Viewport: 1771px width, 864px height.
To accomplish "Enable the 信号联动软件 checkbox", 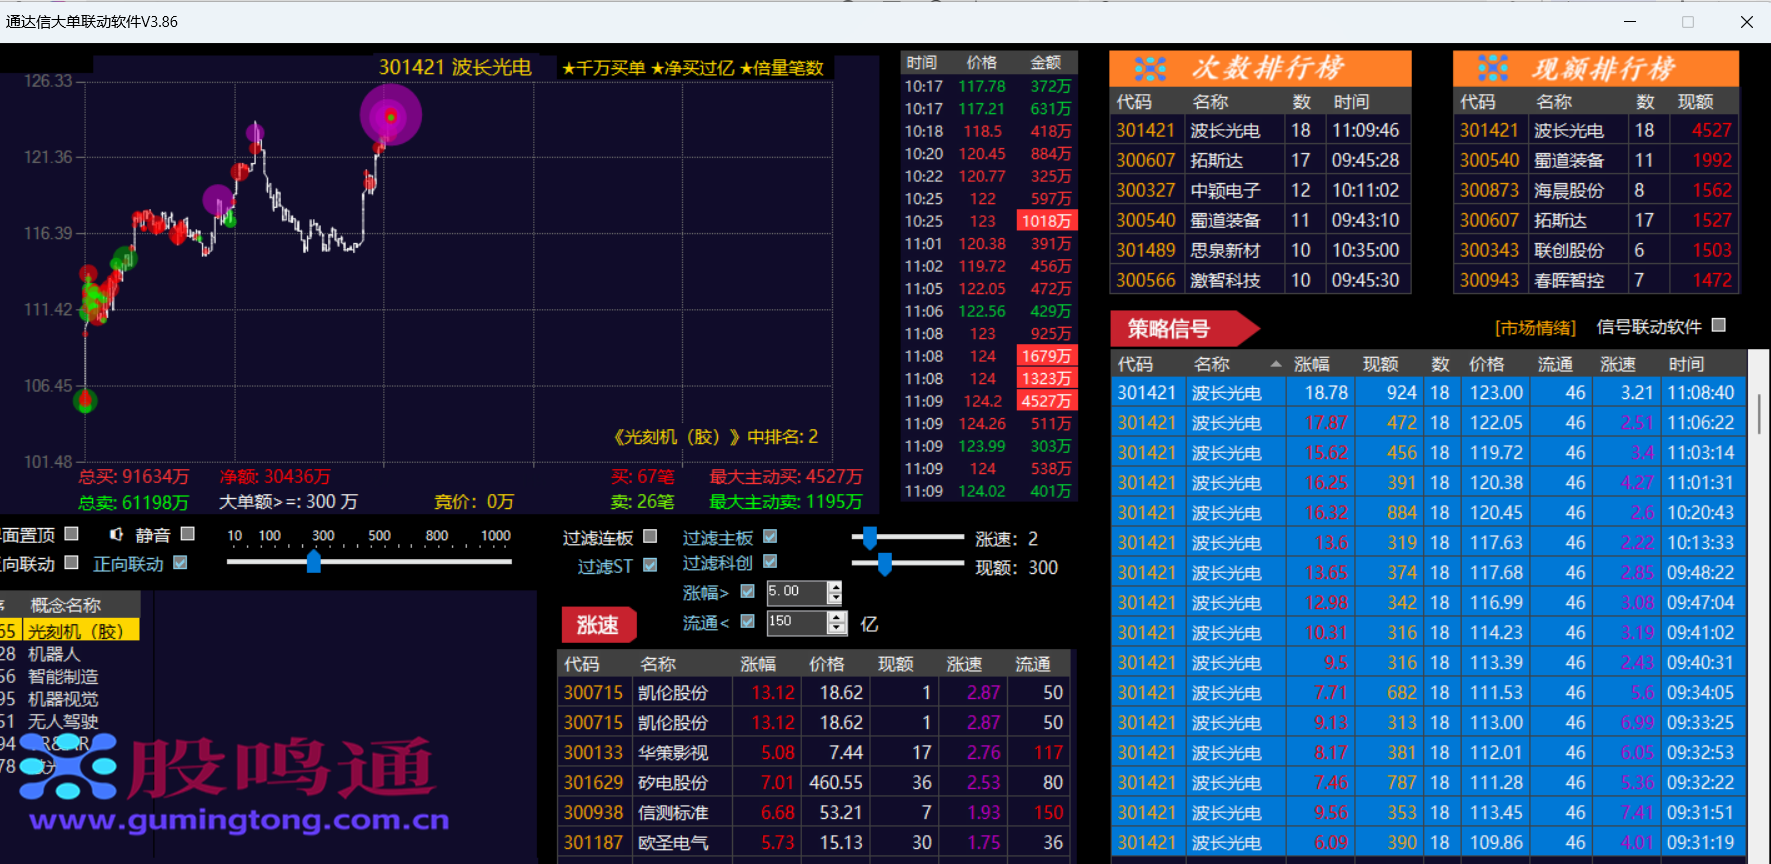I will (1719, 325).
